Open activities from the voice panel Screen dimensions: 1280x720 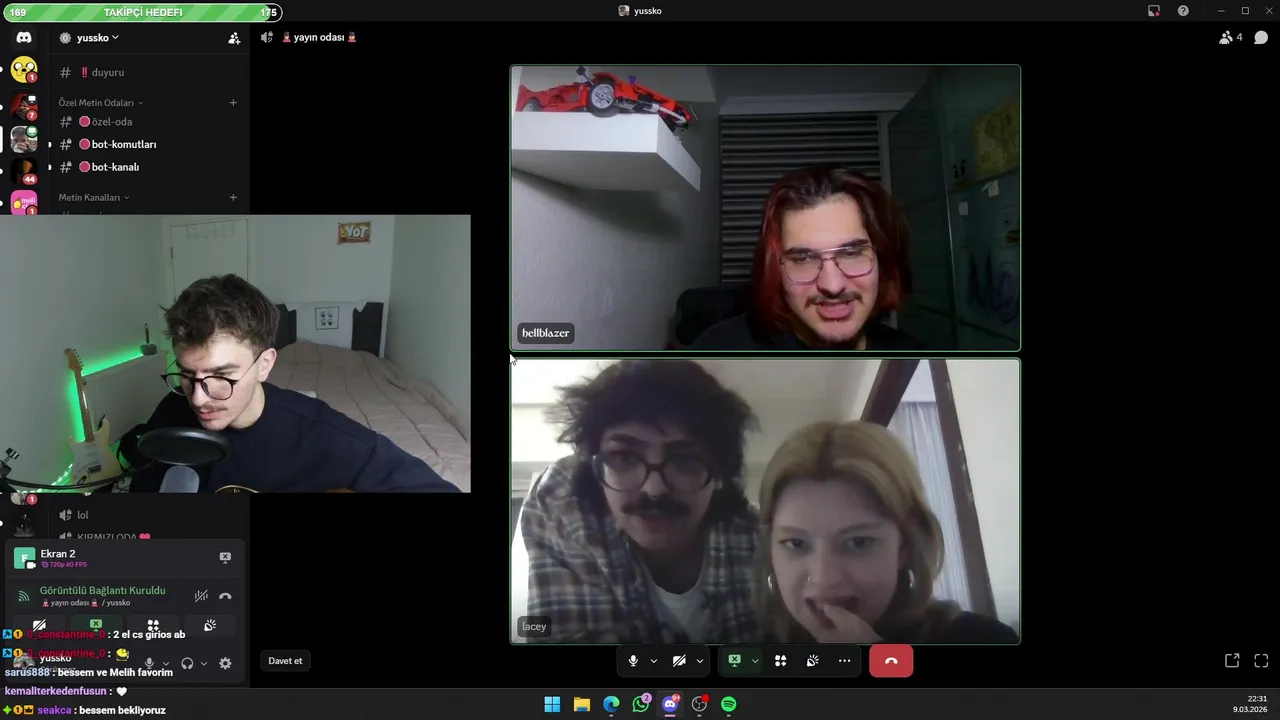click(153, 625)
